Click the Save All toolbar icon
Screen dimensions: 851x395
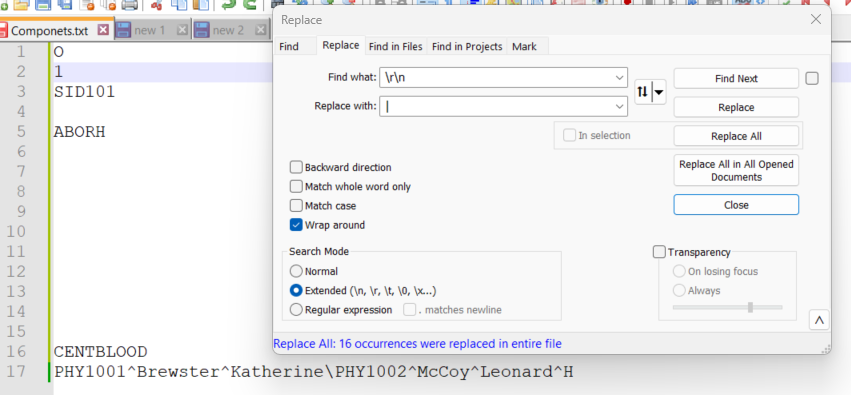tap(64, 4)
